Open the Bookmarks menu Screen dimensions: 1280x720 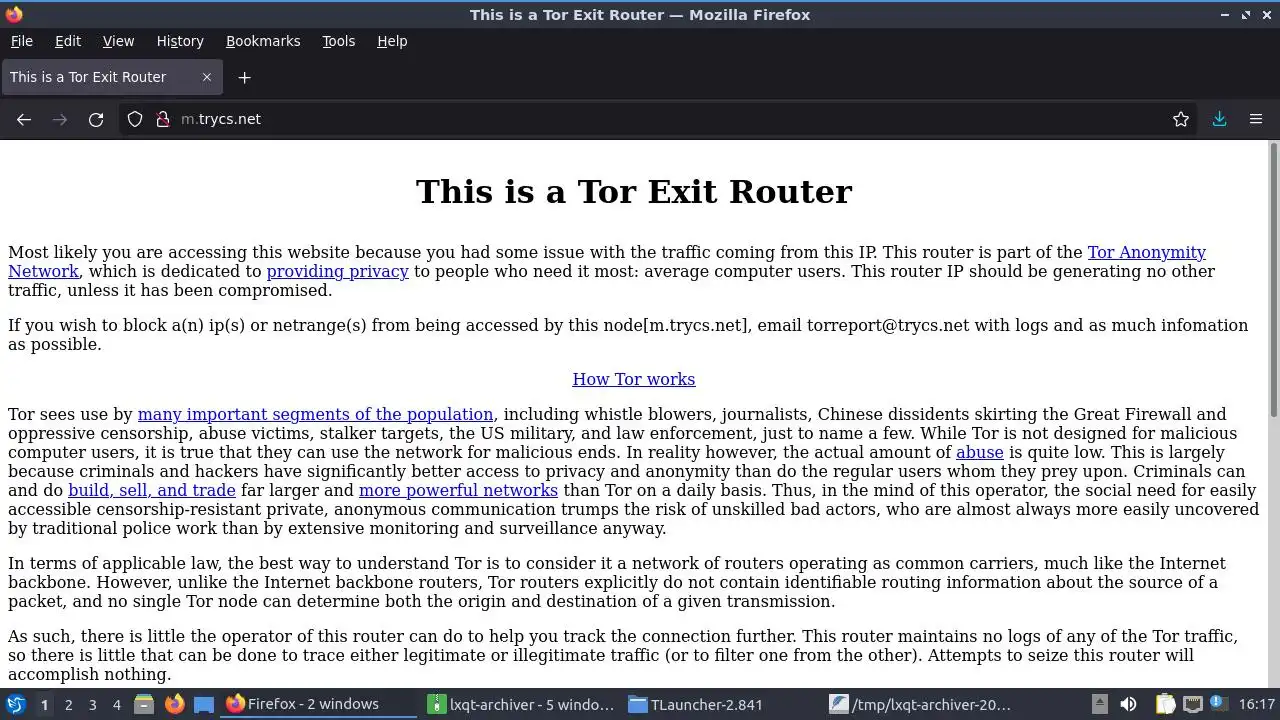[x=263, y=41]
